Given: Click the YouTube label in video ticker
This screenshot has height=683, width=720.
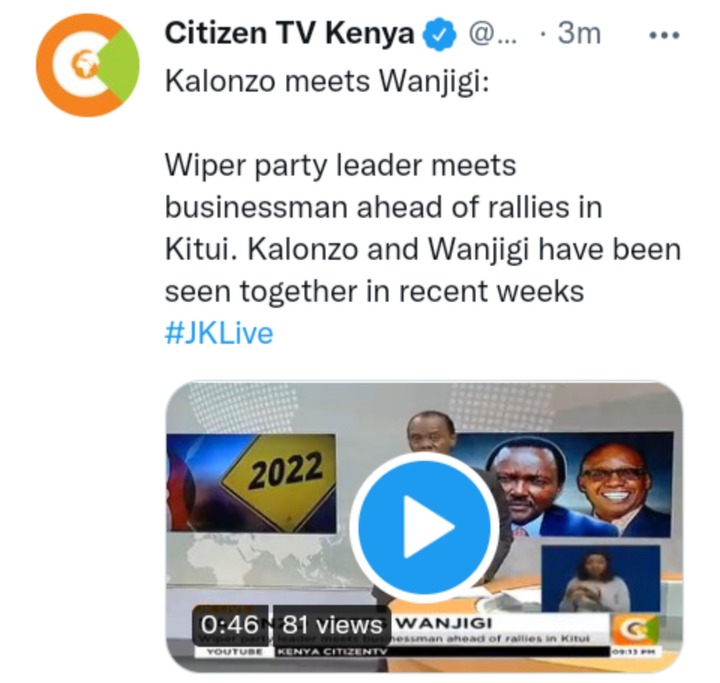Looking at the screenshot, I should [235, 651].
